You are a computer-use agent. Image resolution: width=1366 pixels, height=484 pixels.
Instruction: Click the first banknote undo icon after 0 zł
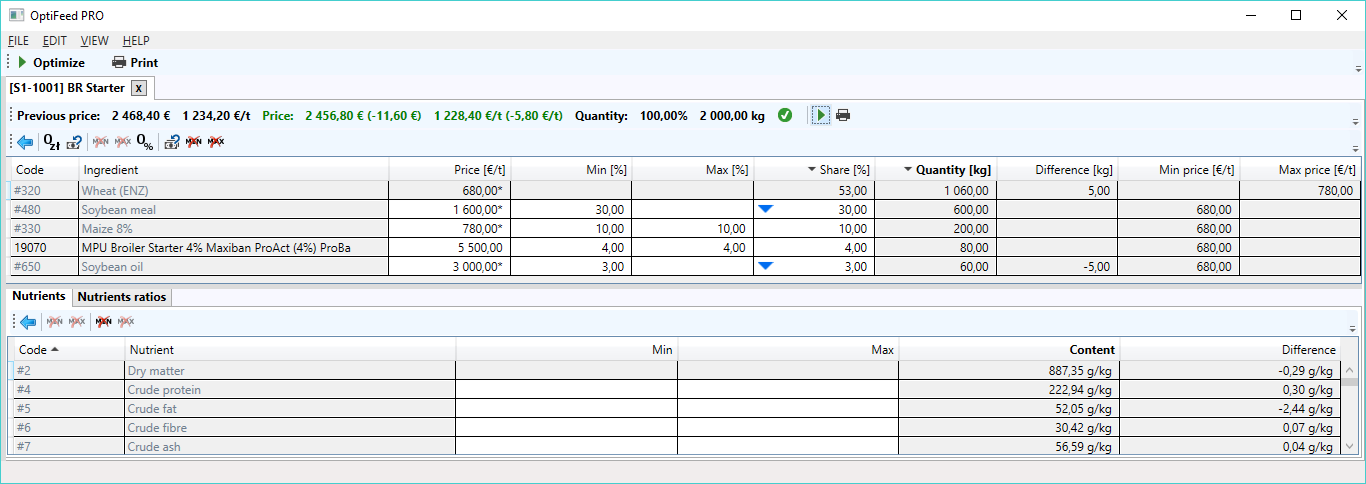click(74, 142)
